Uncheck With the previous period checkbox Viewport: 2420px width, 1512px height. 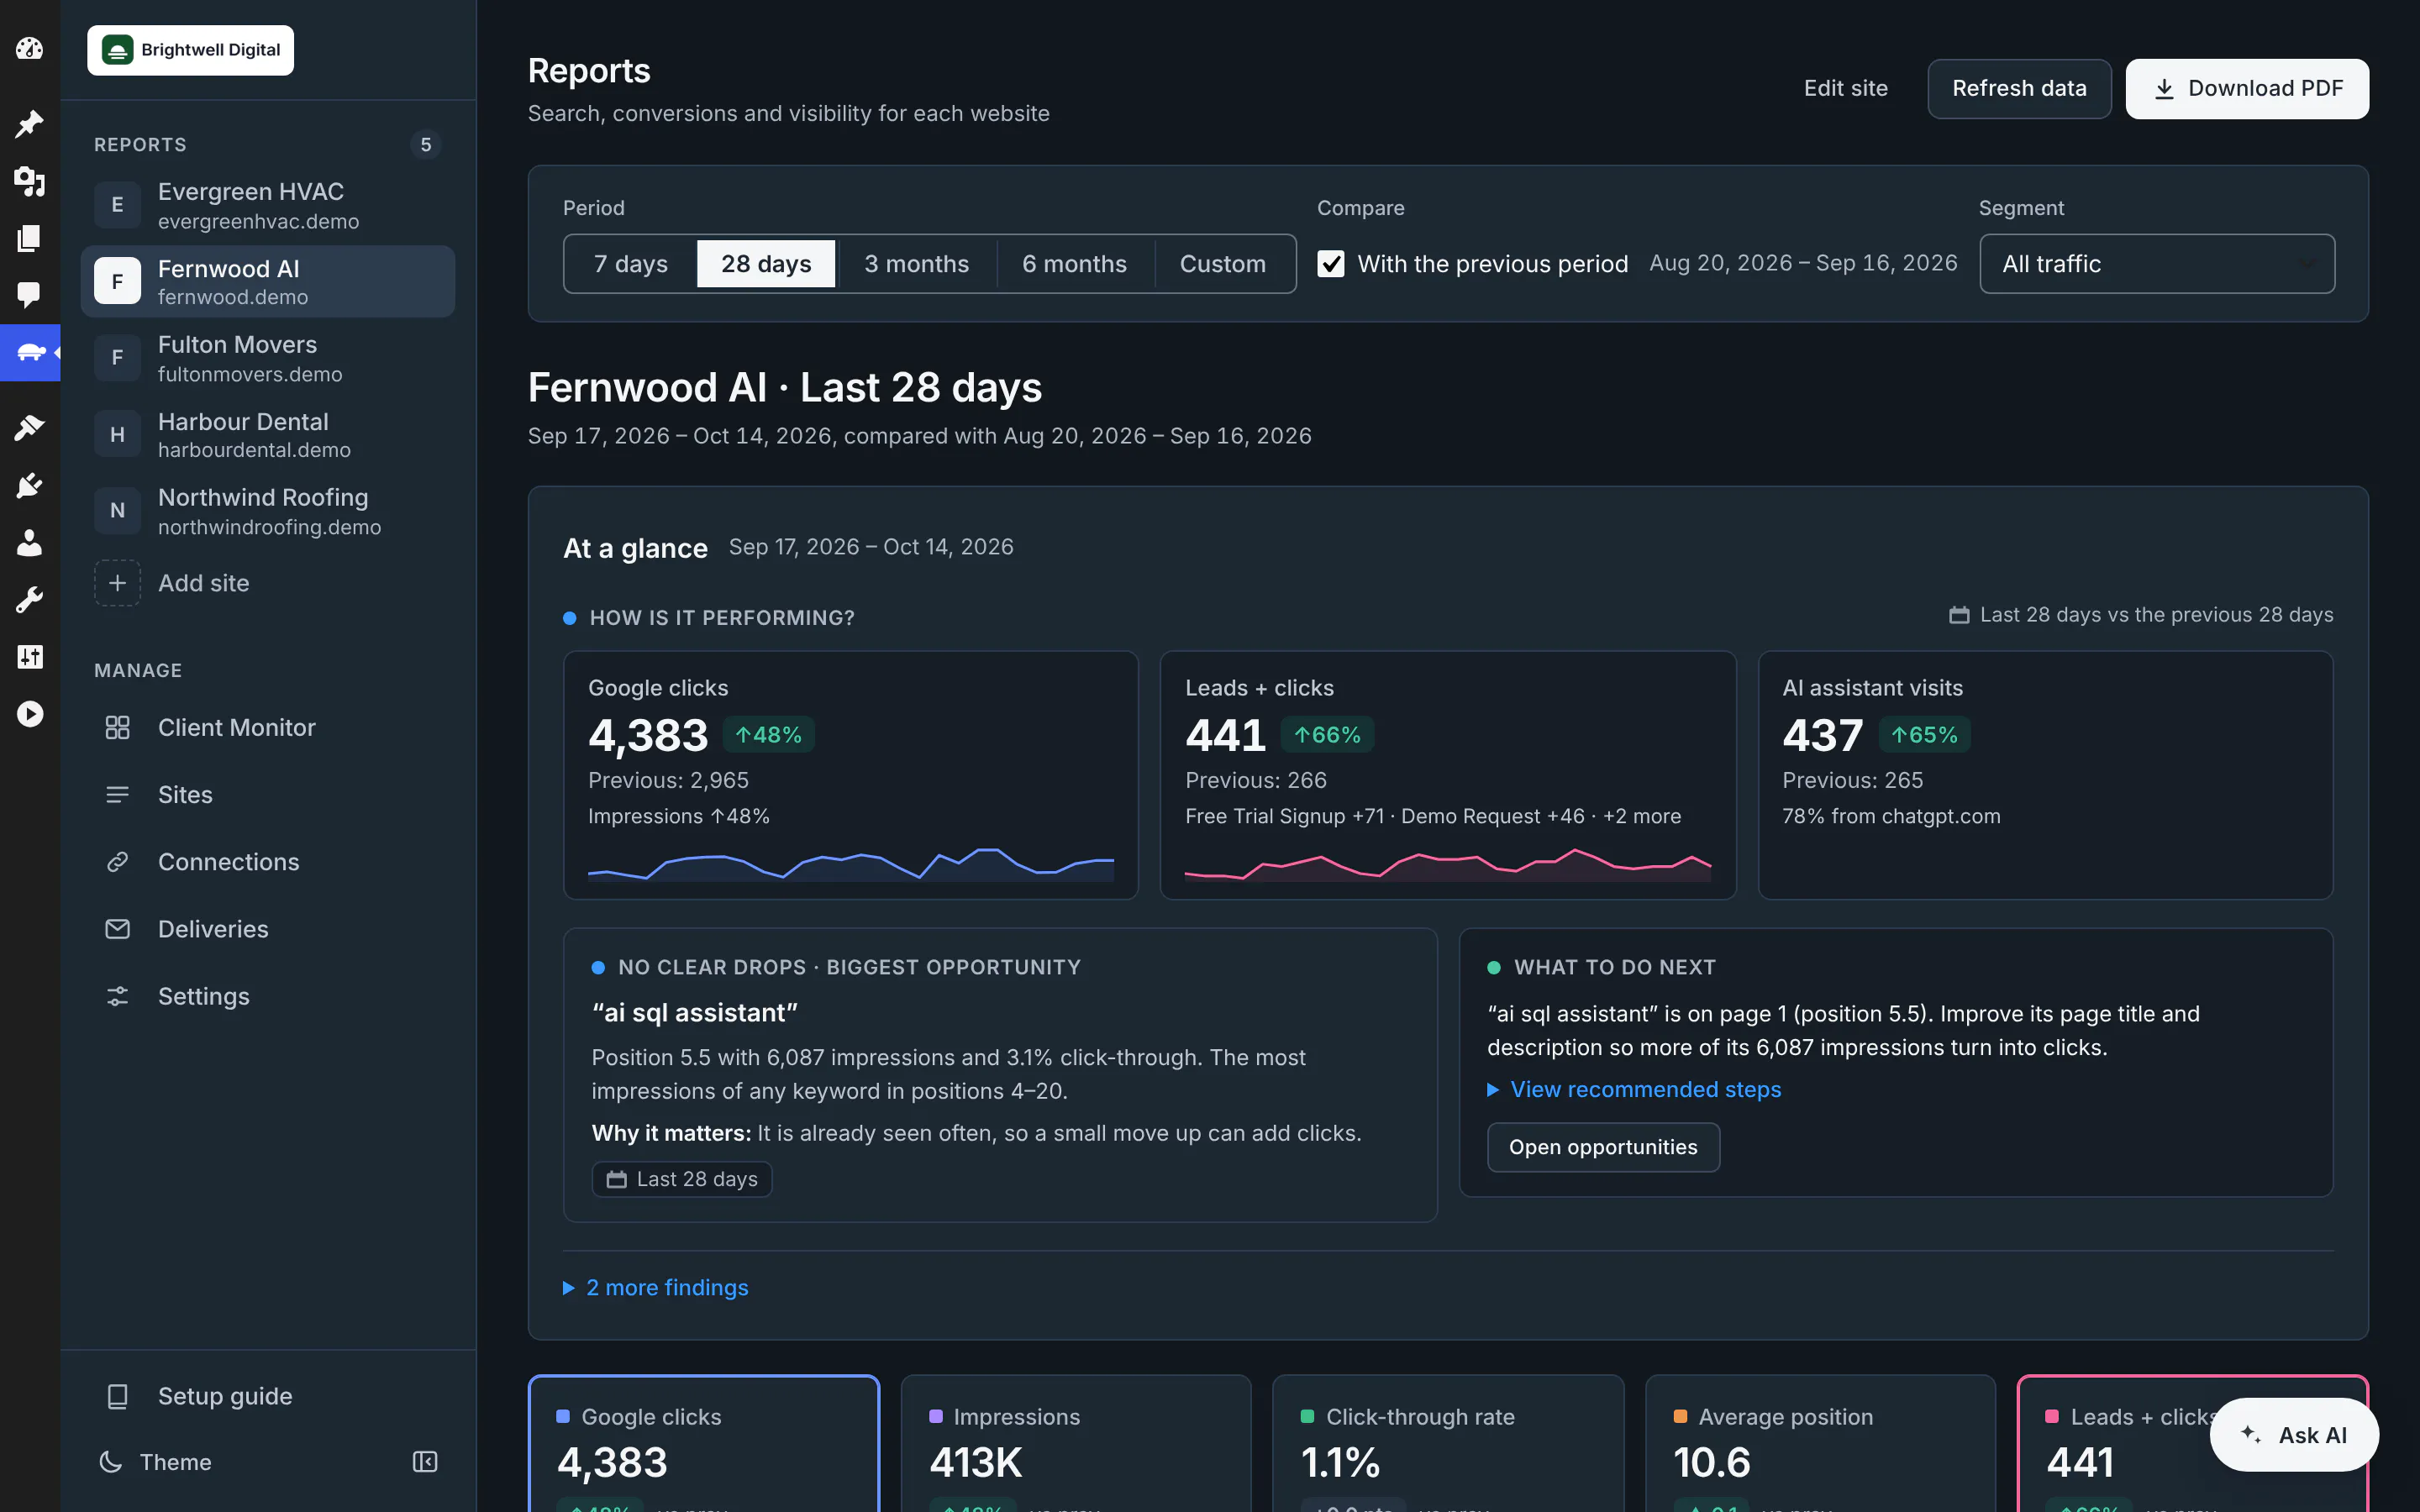[1331, 264]
